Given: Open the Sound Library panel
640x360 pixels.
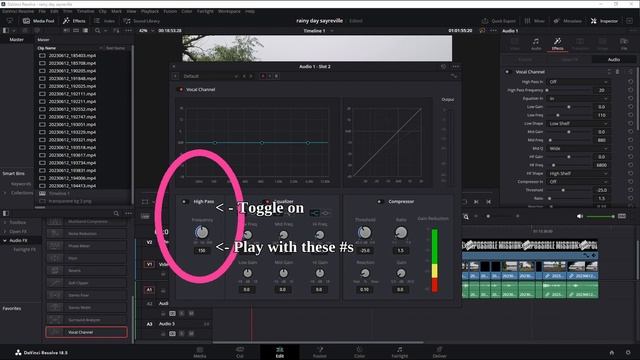Looking at the screenshot, I should tap(141, 21).
